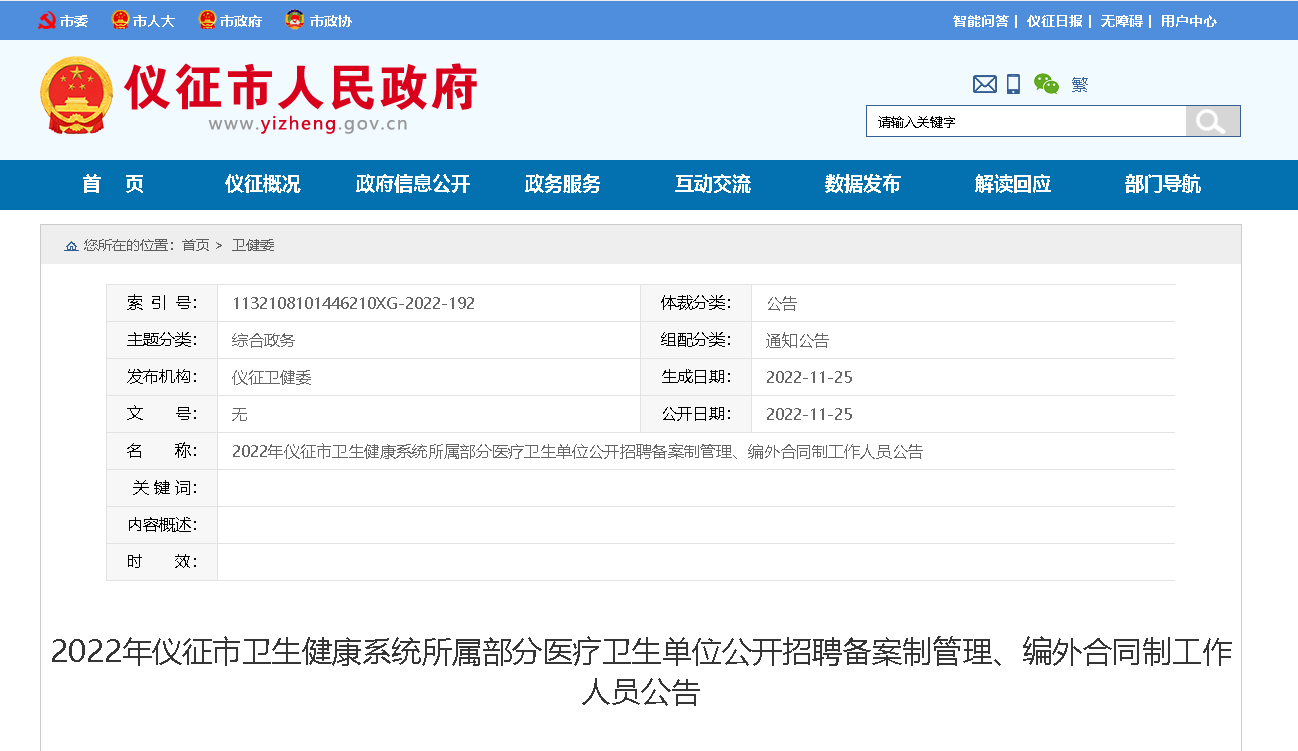Click the 体裁分类 value 公告

[x=782, y=303]
